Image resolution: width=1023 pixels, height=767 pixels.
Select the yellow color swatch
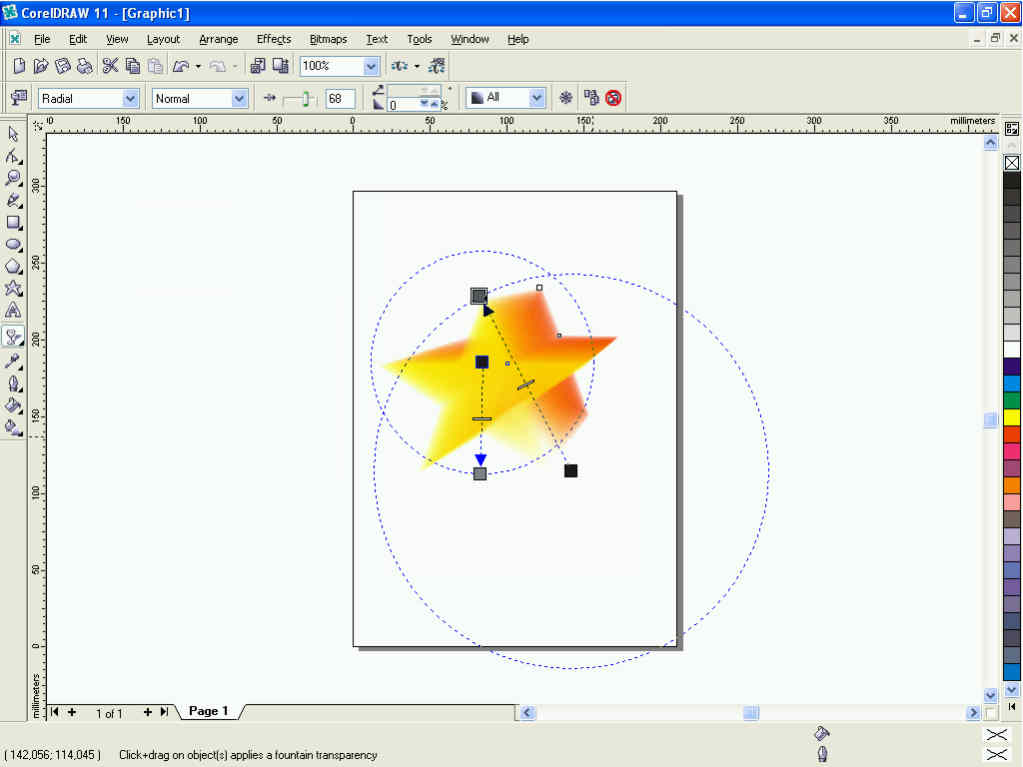[1011, 416]
